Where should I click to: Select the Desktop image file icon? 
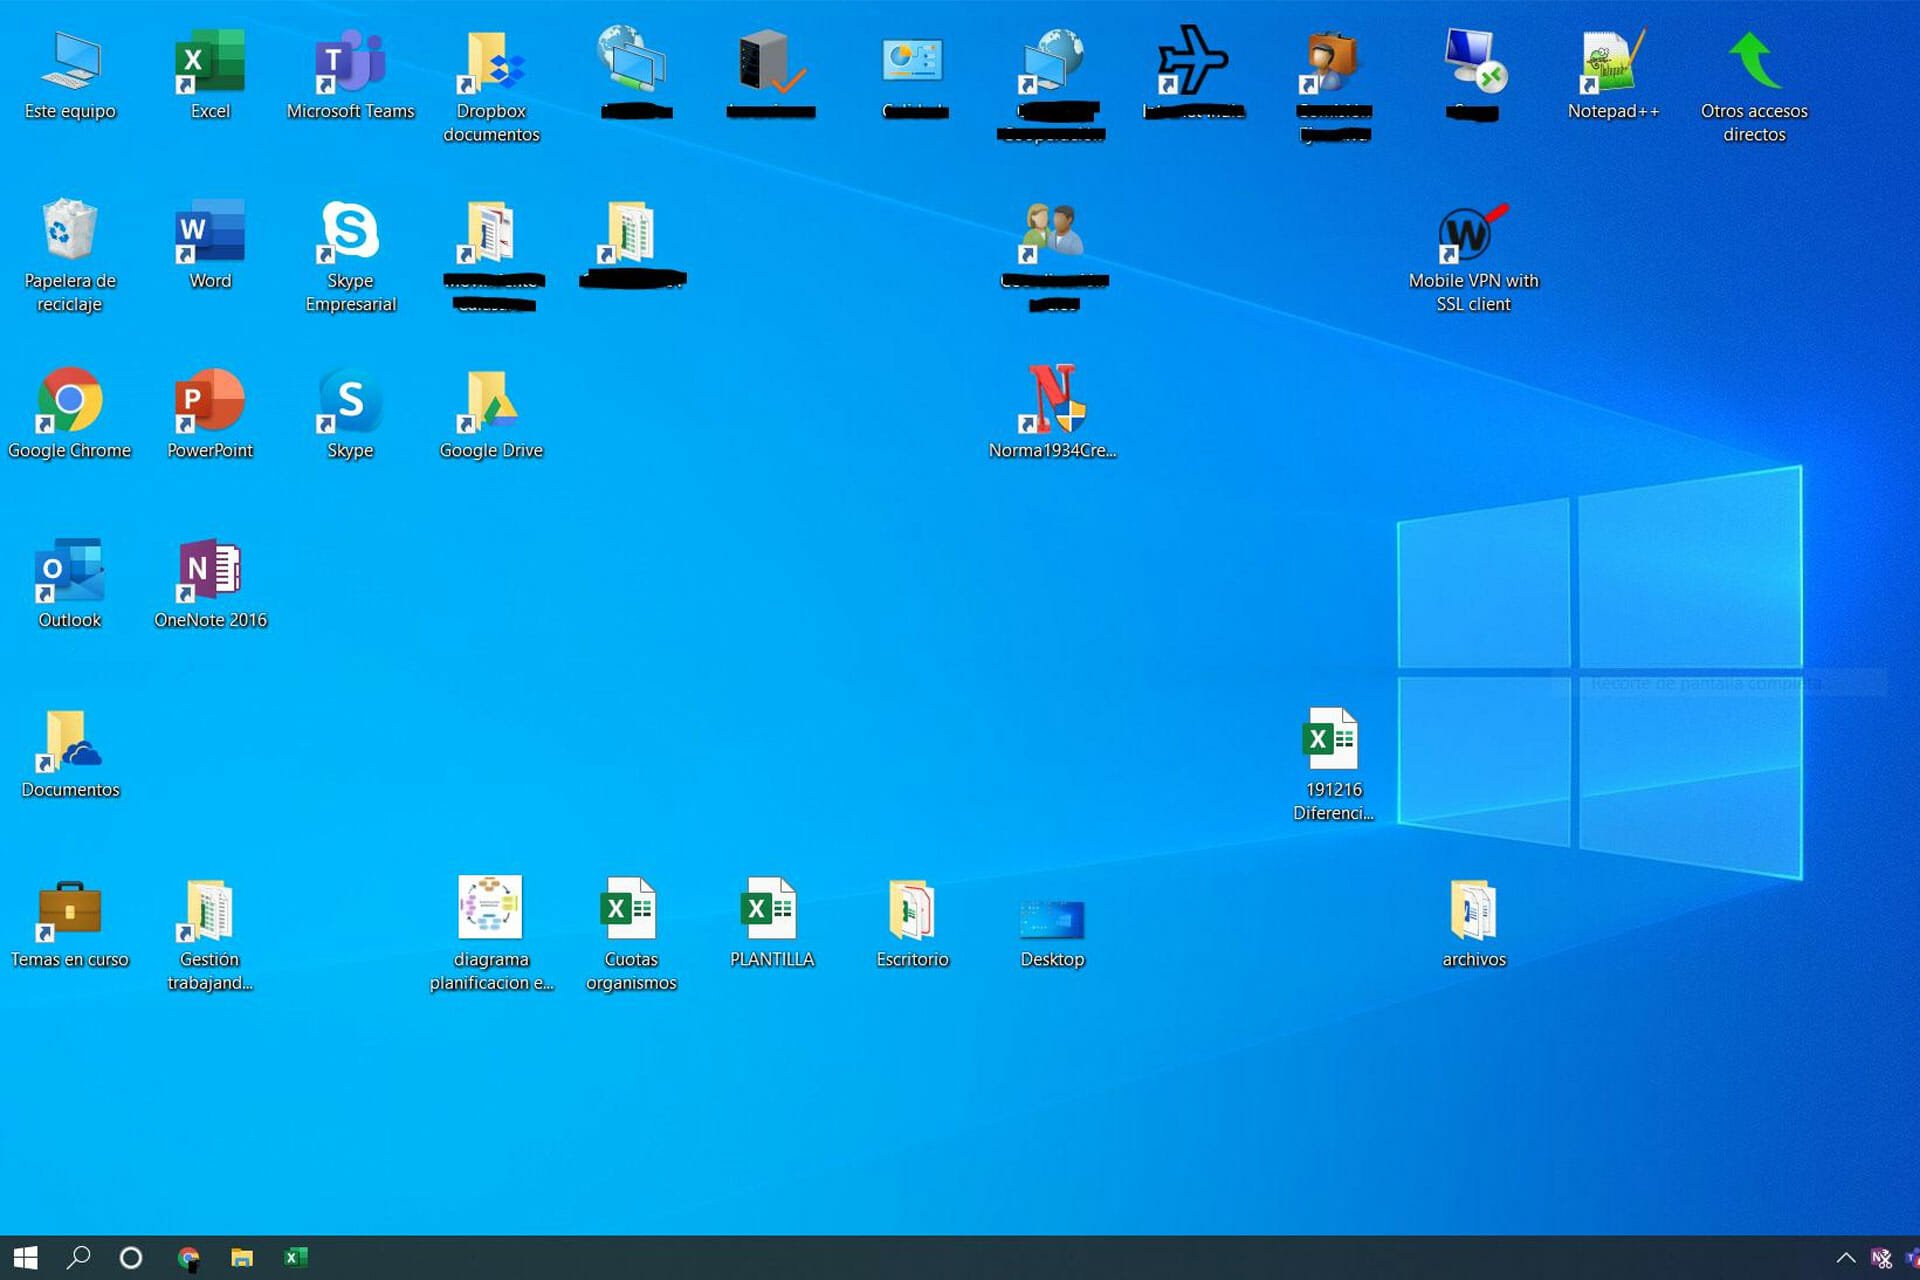click(1052, 918)
